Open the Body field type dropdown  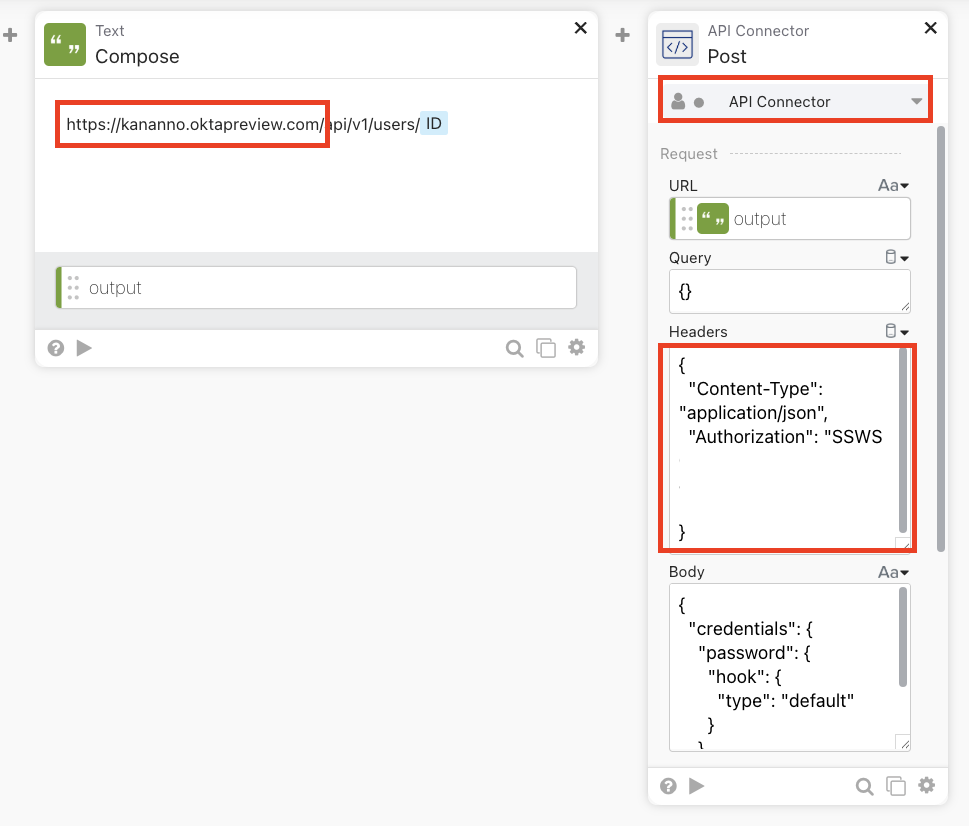coord(893,573)
